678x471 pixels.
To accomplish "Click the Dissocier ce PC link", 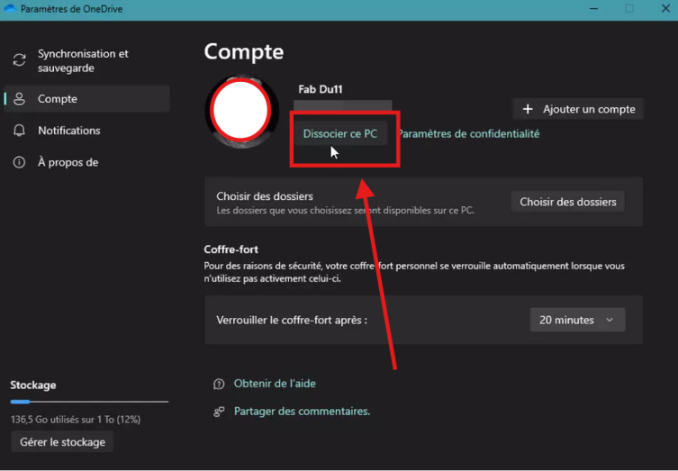I will (340, 134).
